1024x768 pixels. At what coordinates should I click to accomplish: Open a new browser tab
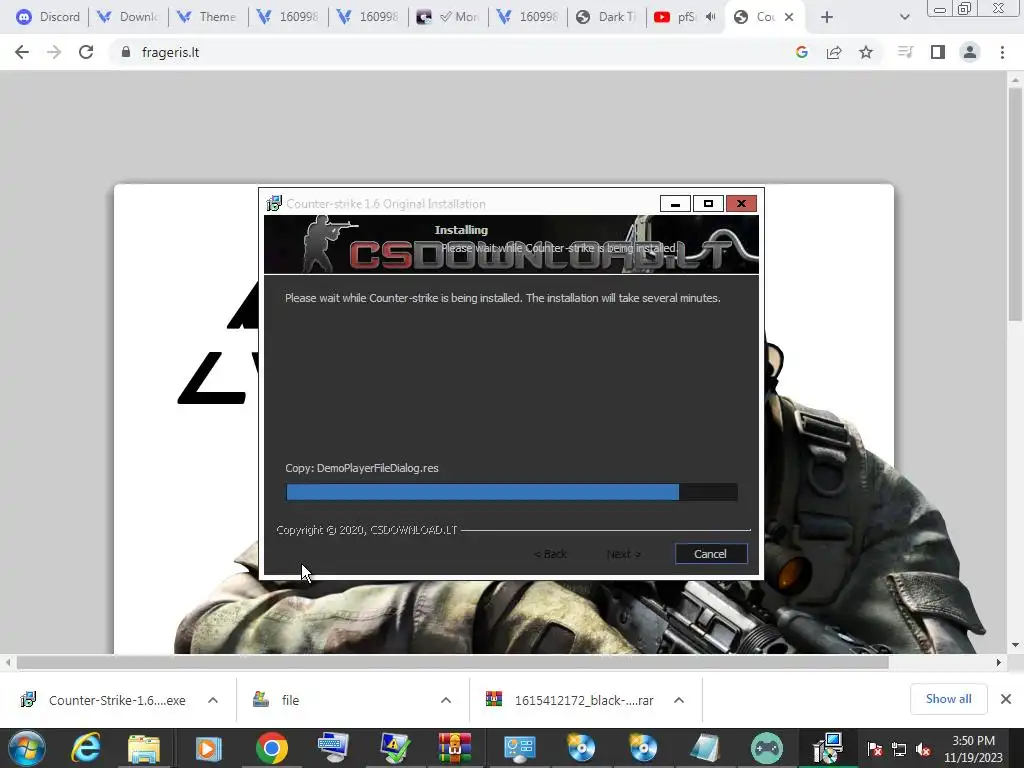coord(827,17)
